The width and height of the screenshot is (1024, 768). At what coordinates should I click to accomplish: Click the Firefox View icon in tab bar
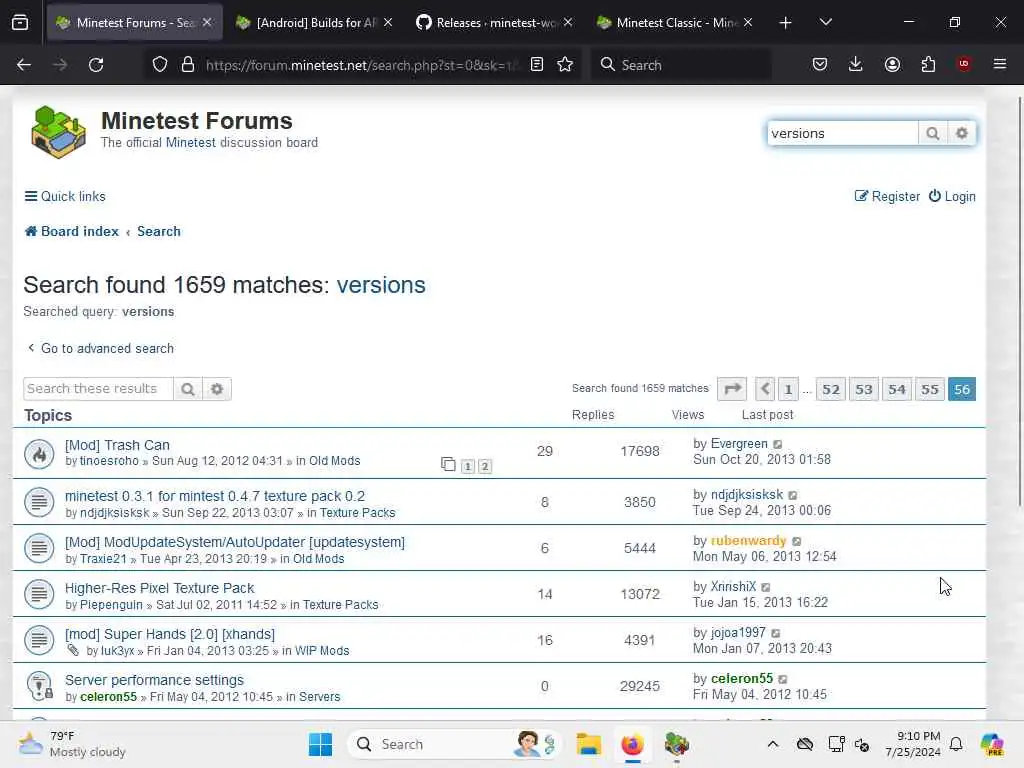(20, 23)
